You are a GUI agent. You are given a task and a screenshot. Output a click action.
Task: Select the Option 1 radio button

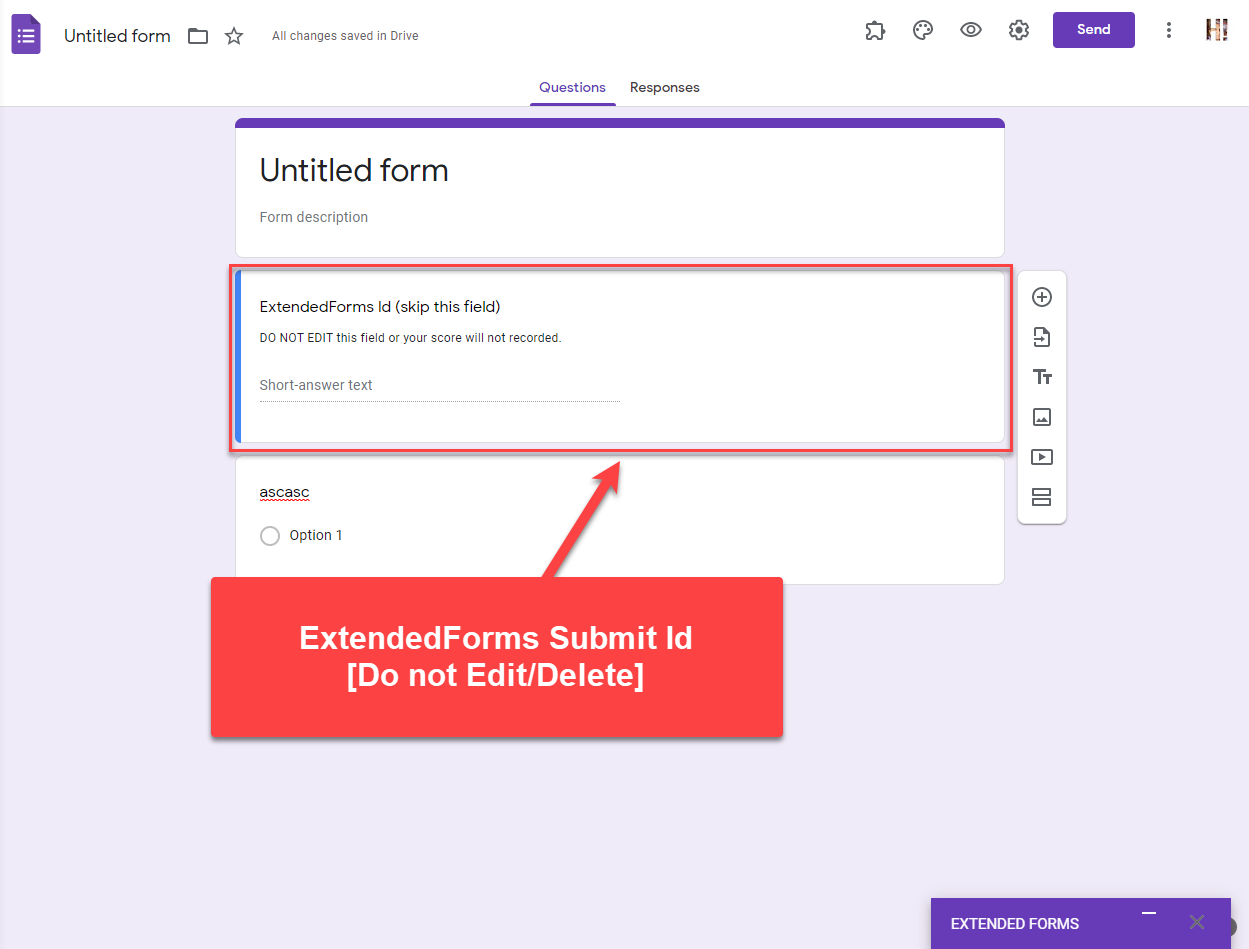tap(270, 535)
